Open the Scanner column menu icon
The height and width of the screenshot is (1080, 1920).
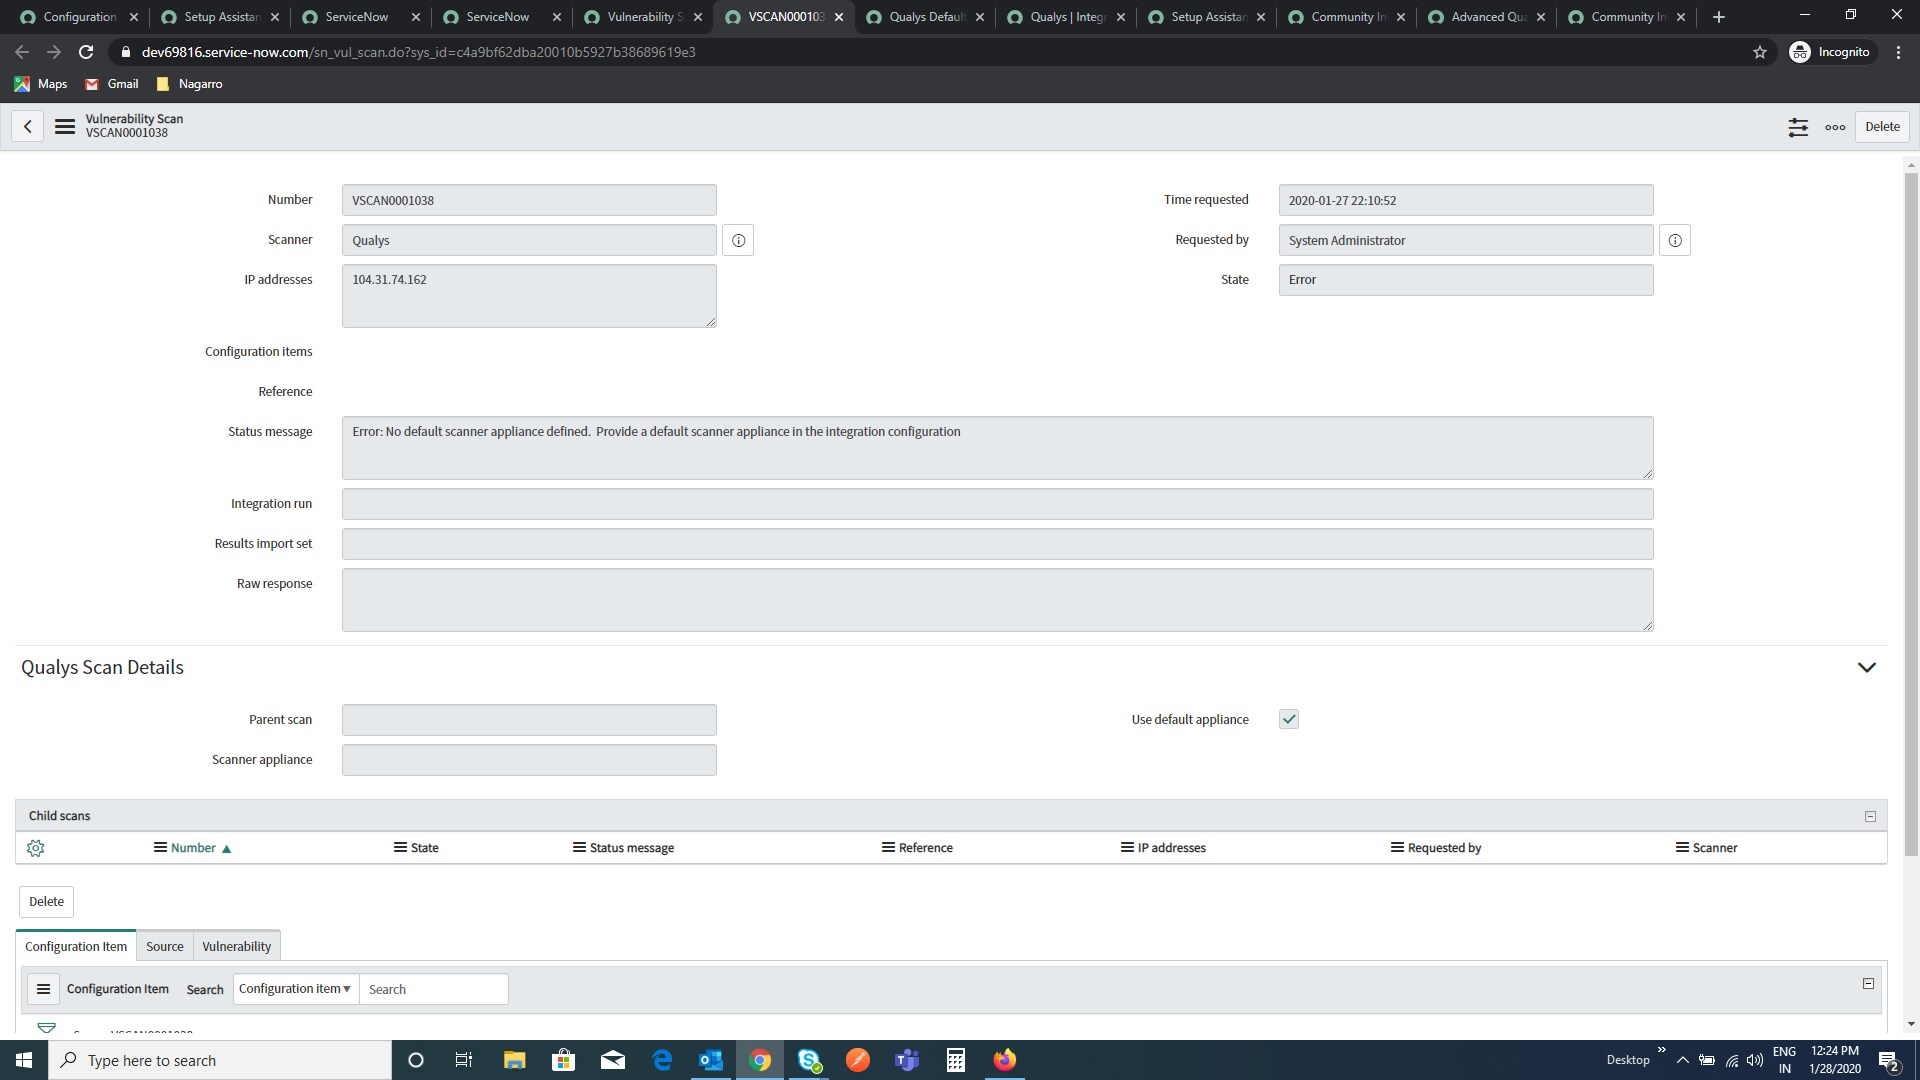[x=1682, y=847]
